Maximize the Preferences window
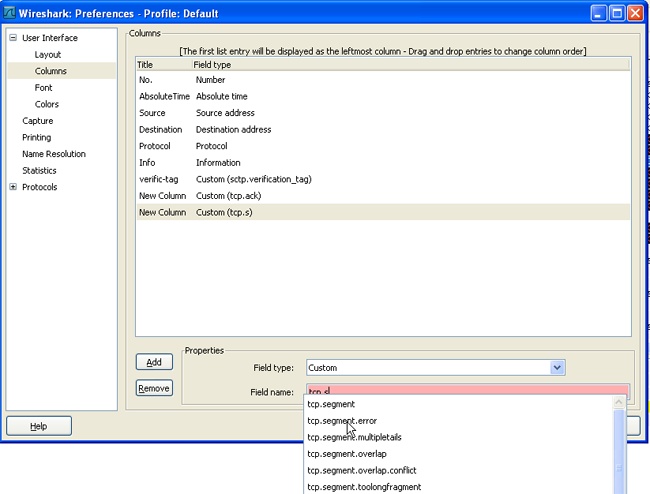650x494 pixels. point(617,13)
